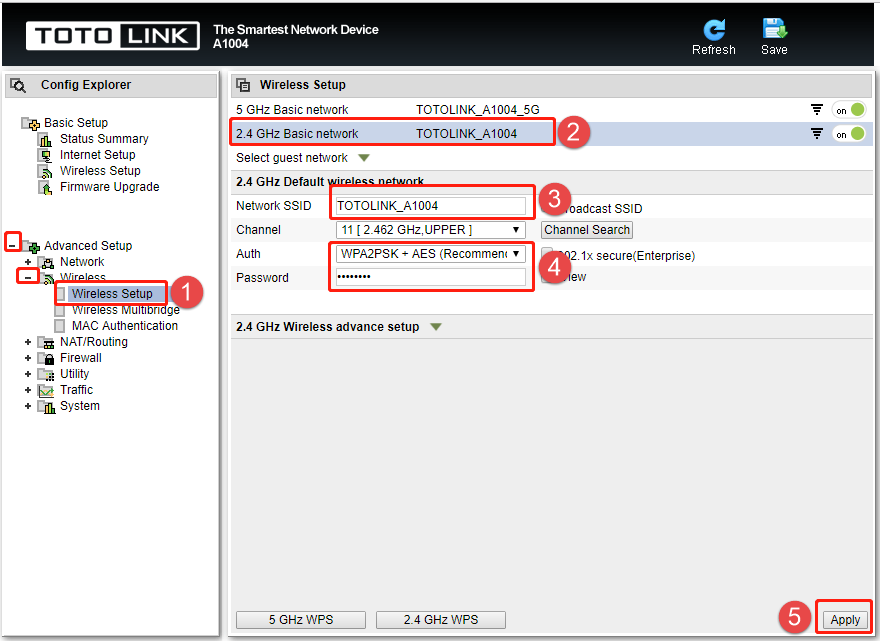The width and height of the screenshot is (880, 641).
Task: Open the MAC Authentication page icon
Action: click(x=59, y=326)
